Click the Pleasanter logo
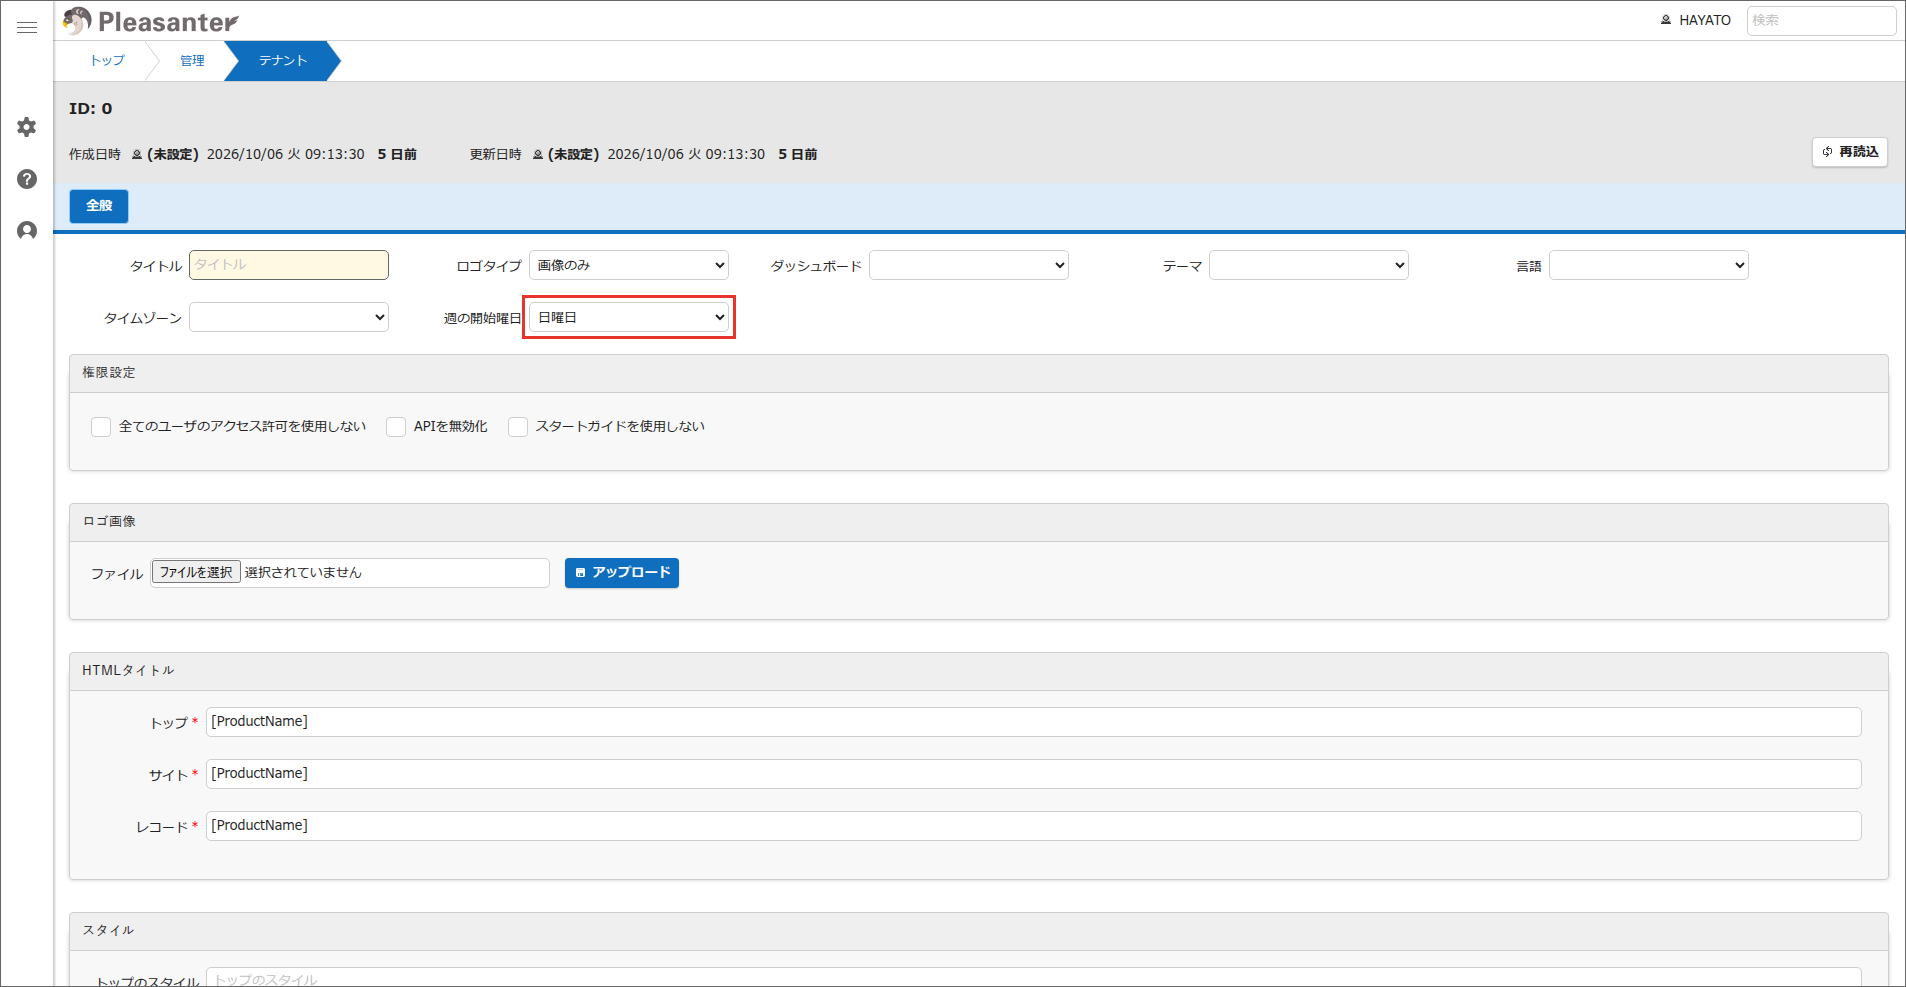Image resolution: width=1906 pixels, height=987 pixels. pos(151,21)
